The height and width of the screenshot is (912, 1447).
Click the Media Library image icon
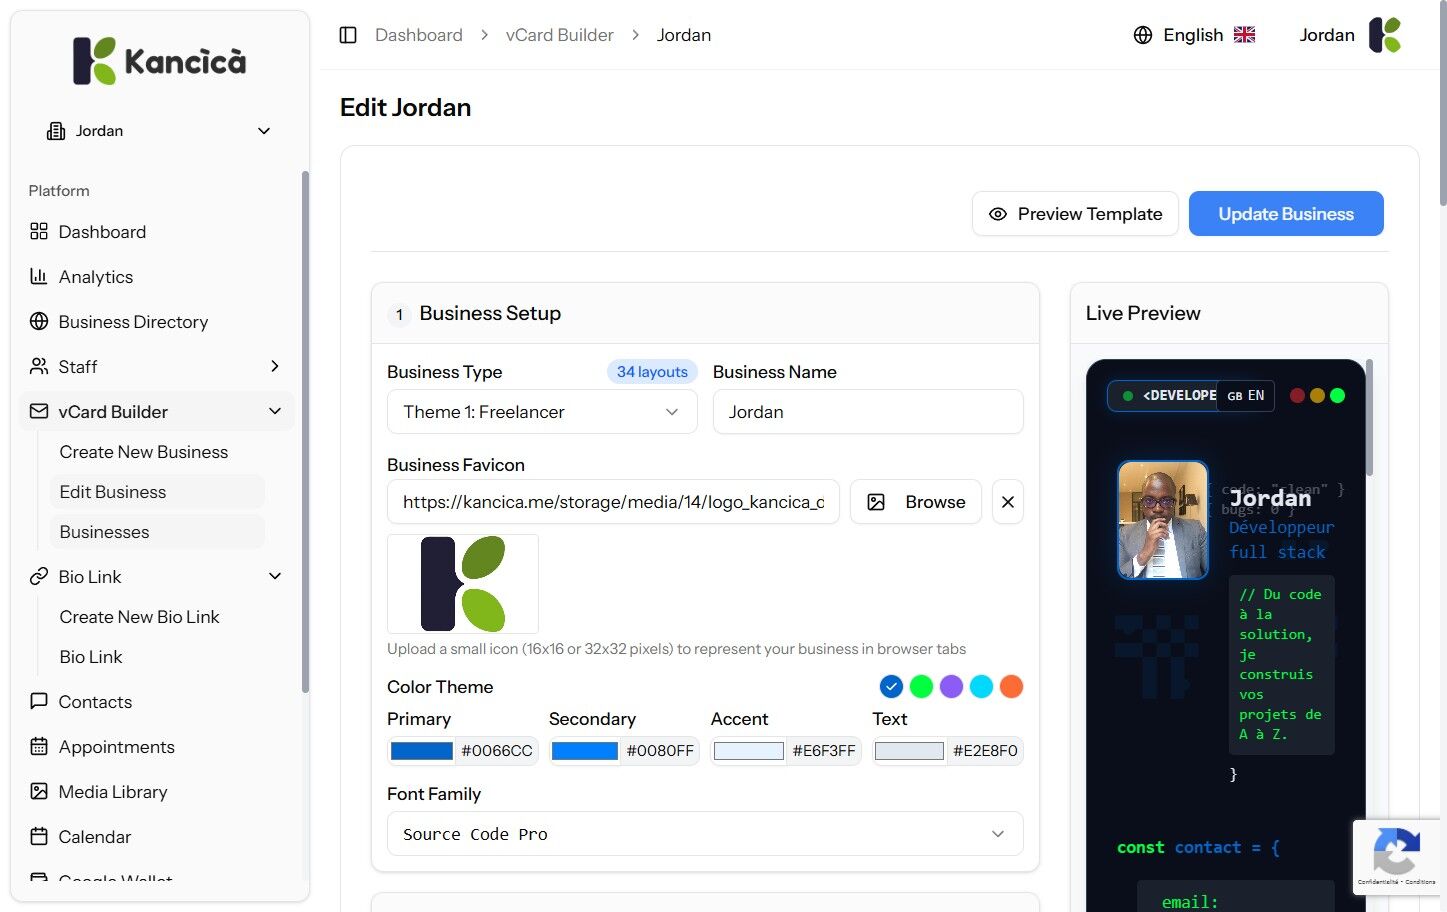[x=39, y=792]
